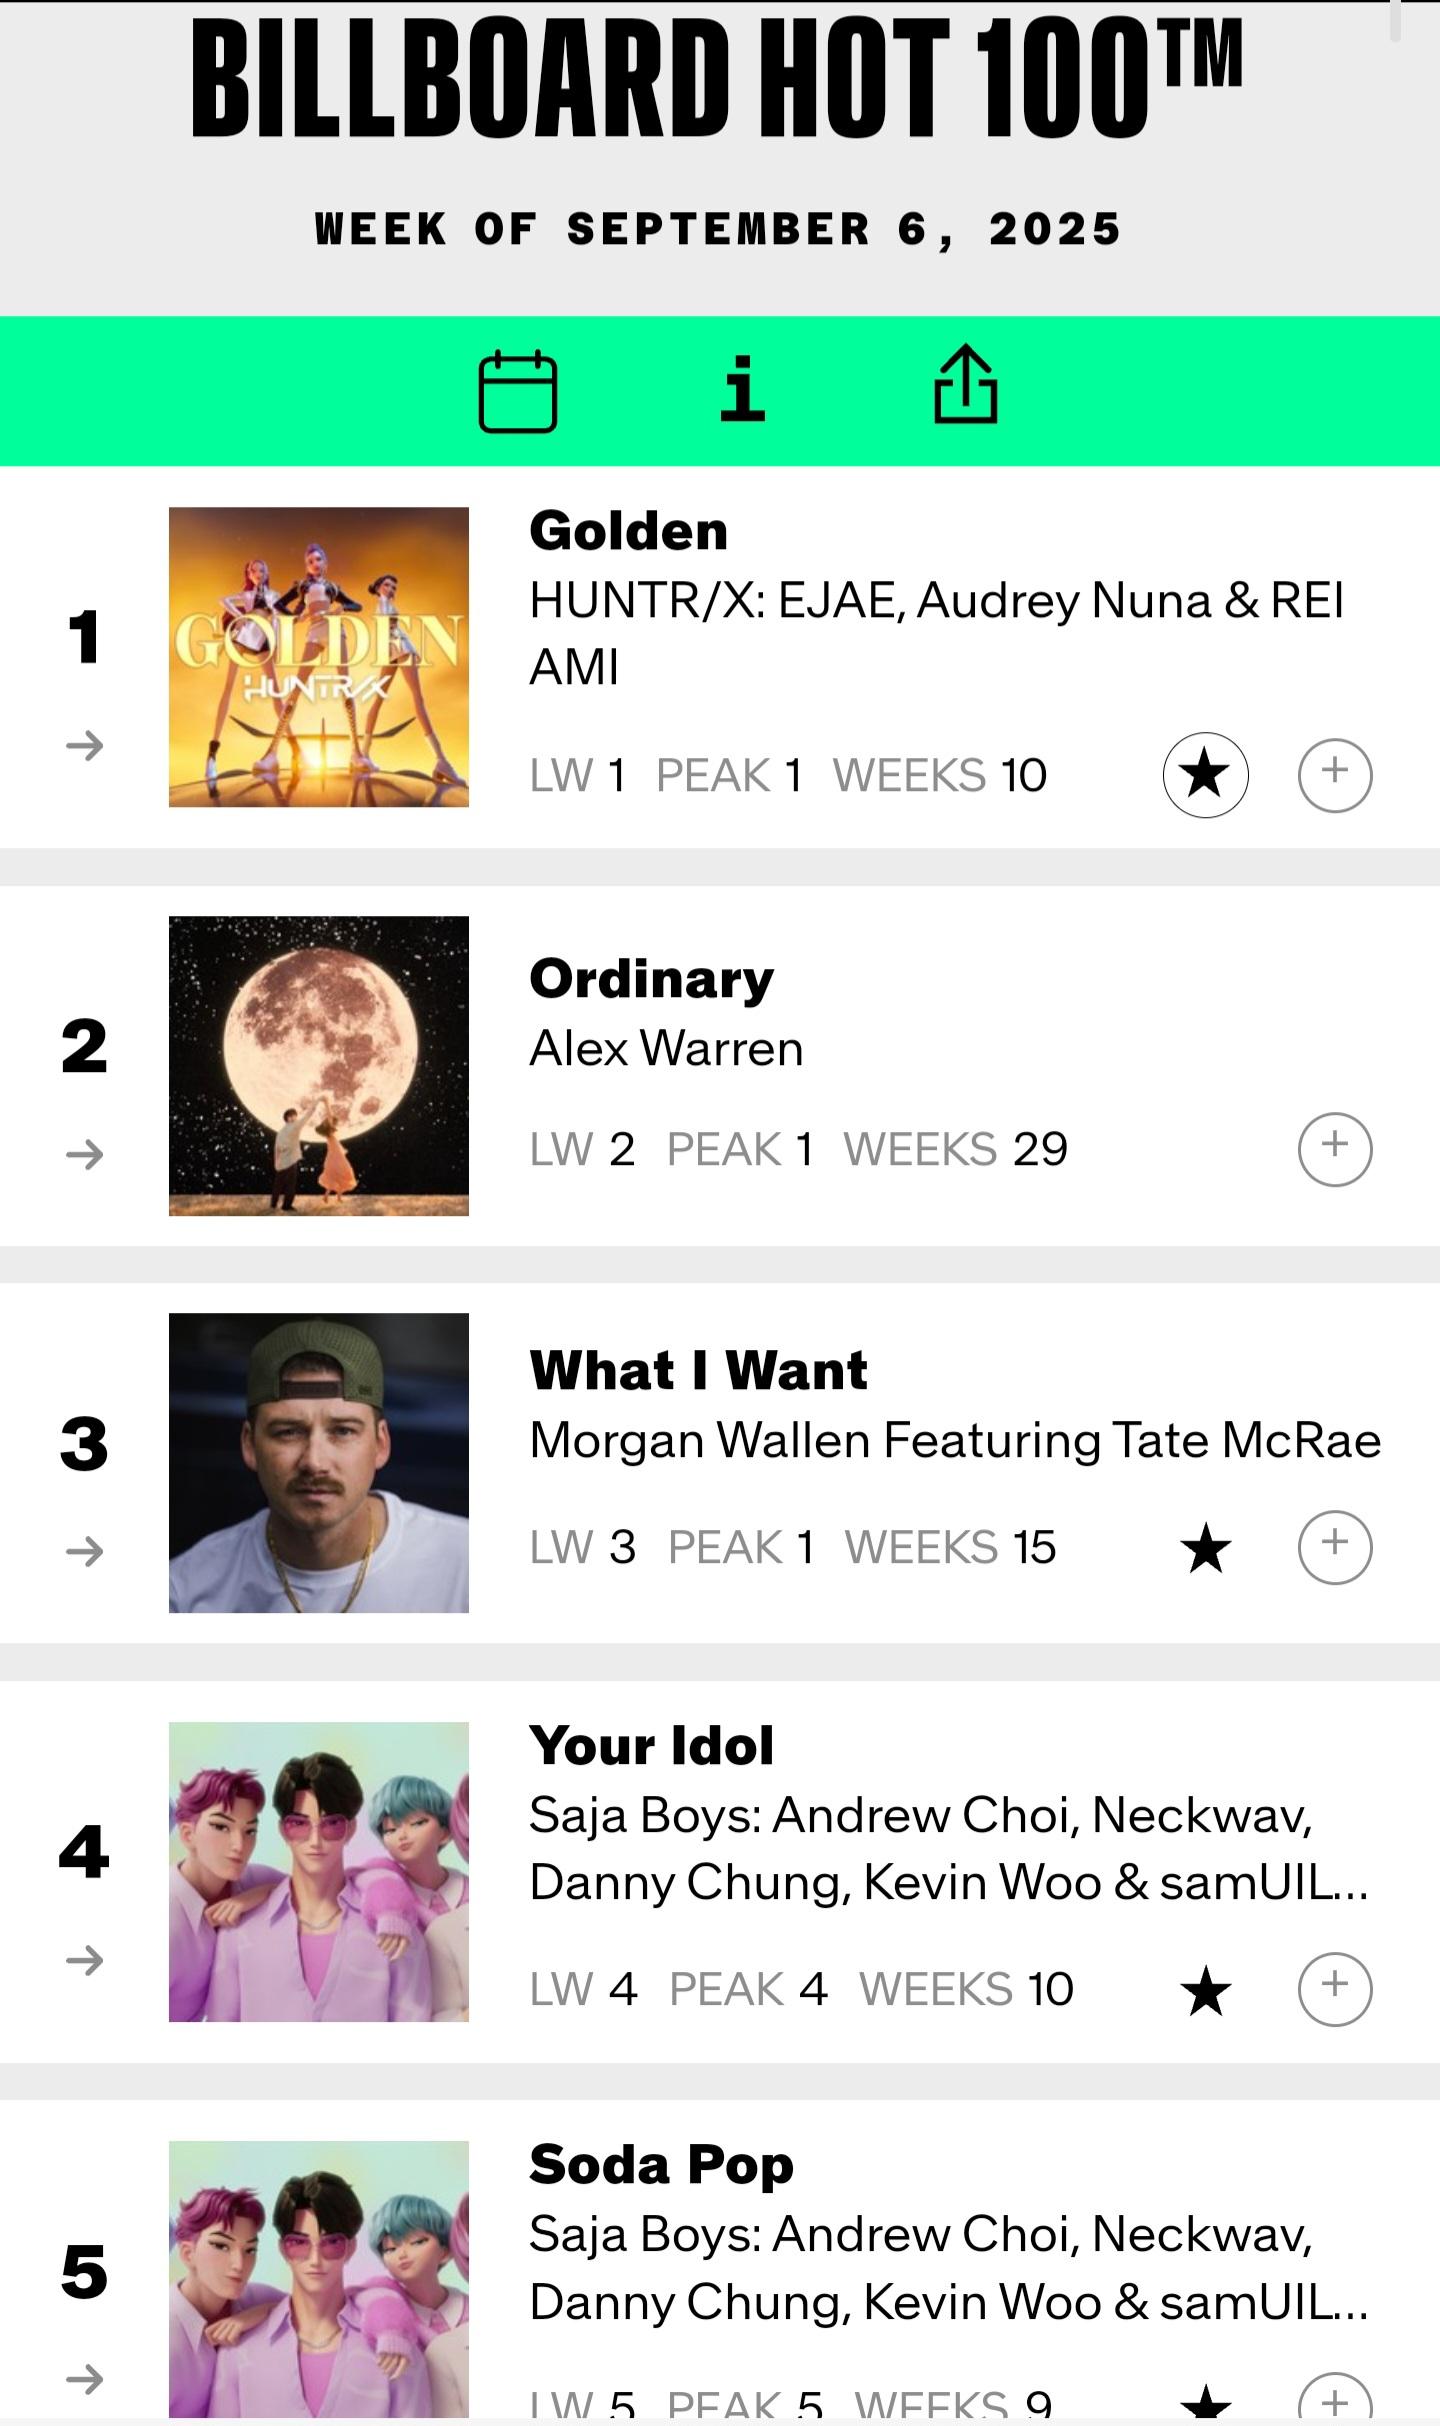Share the Hot 100 chart

[x=965, y=385]
